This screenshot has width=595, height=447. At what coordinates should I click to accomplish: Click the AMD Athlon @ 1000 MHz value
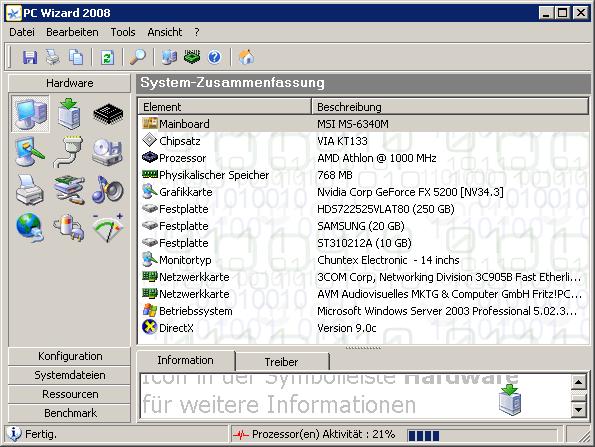pyautogui.click(x=377, y=158)
